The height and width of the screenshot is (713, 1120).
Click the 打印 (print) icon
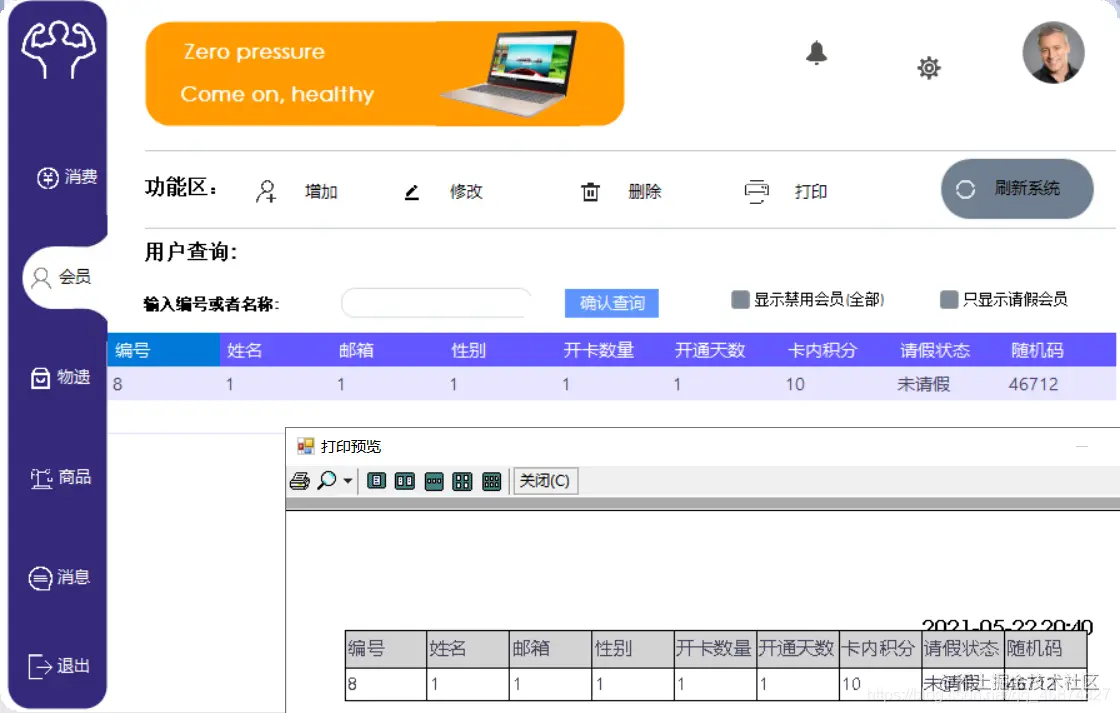[757, 191]
